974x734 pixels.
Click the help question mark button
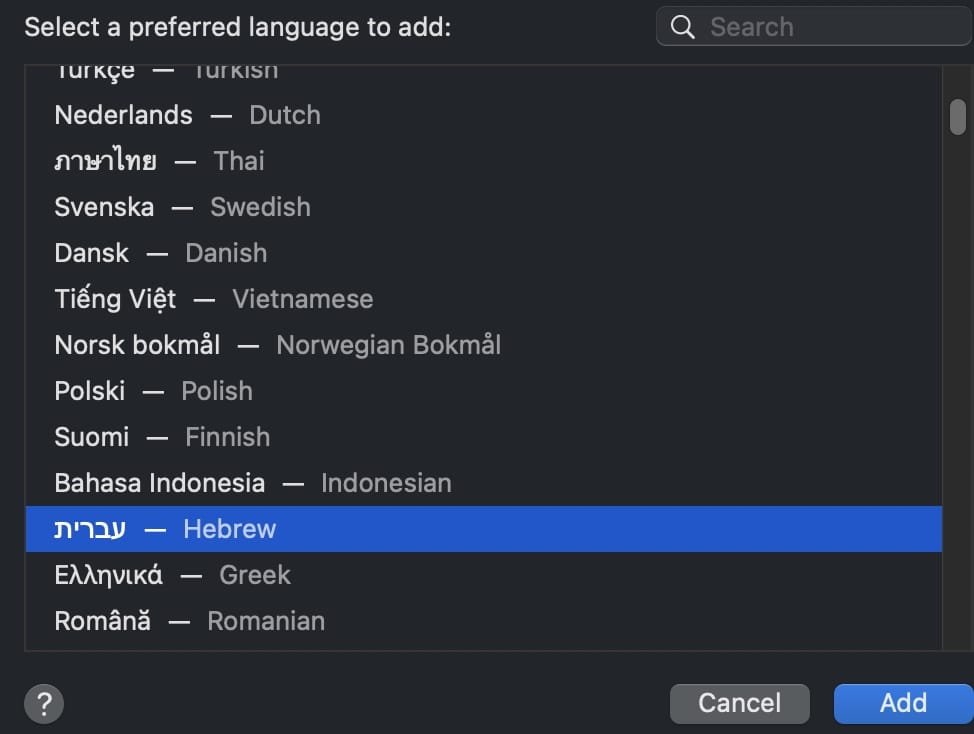tap(44, 703)
